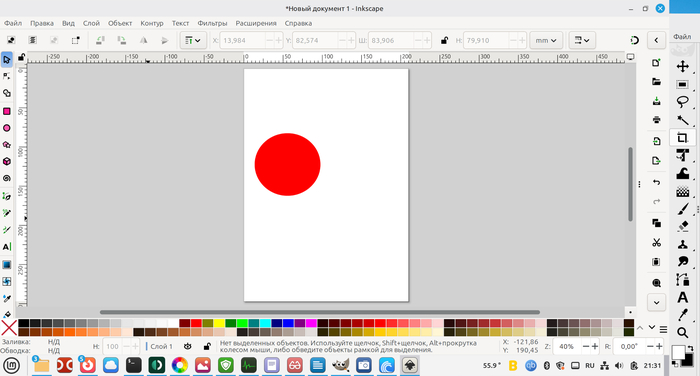Select the Star and polygon tool
700x376 pixels.
(7, 145)
